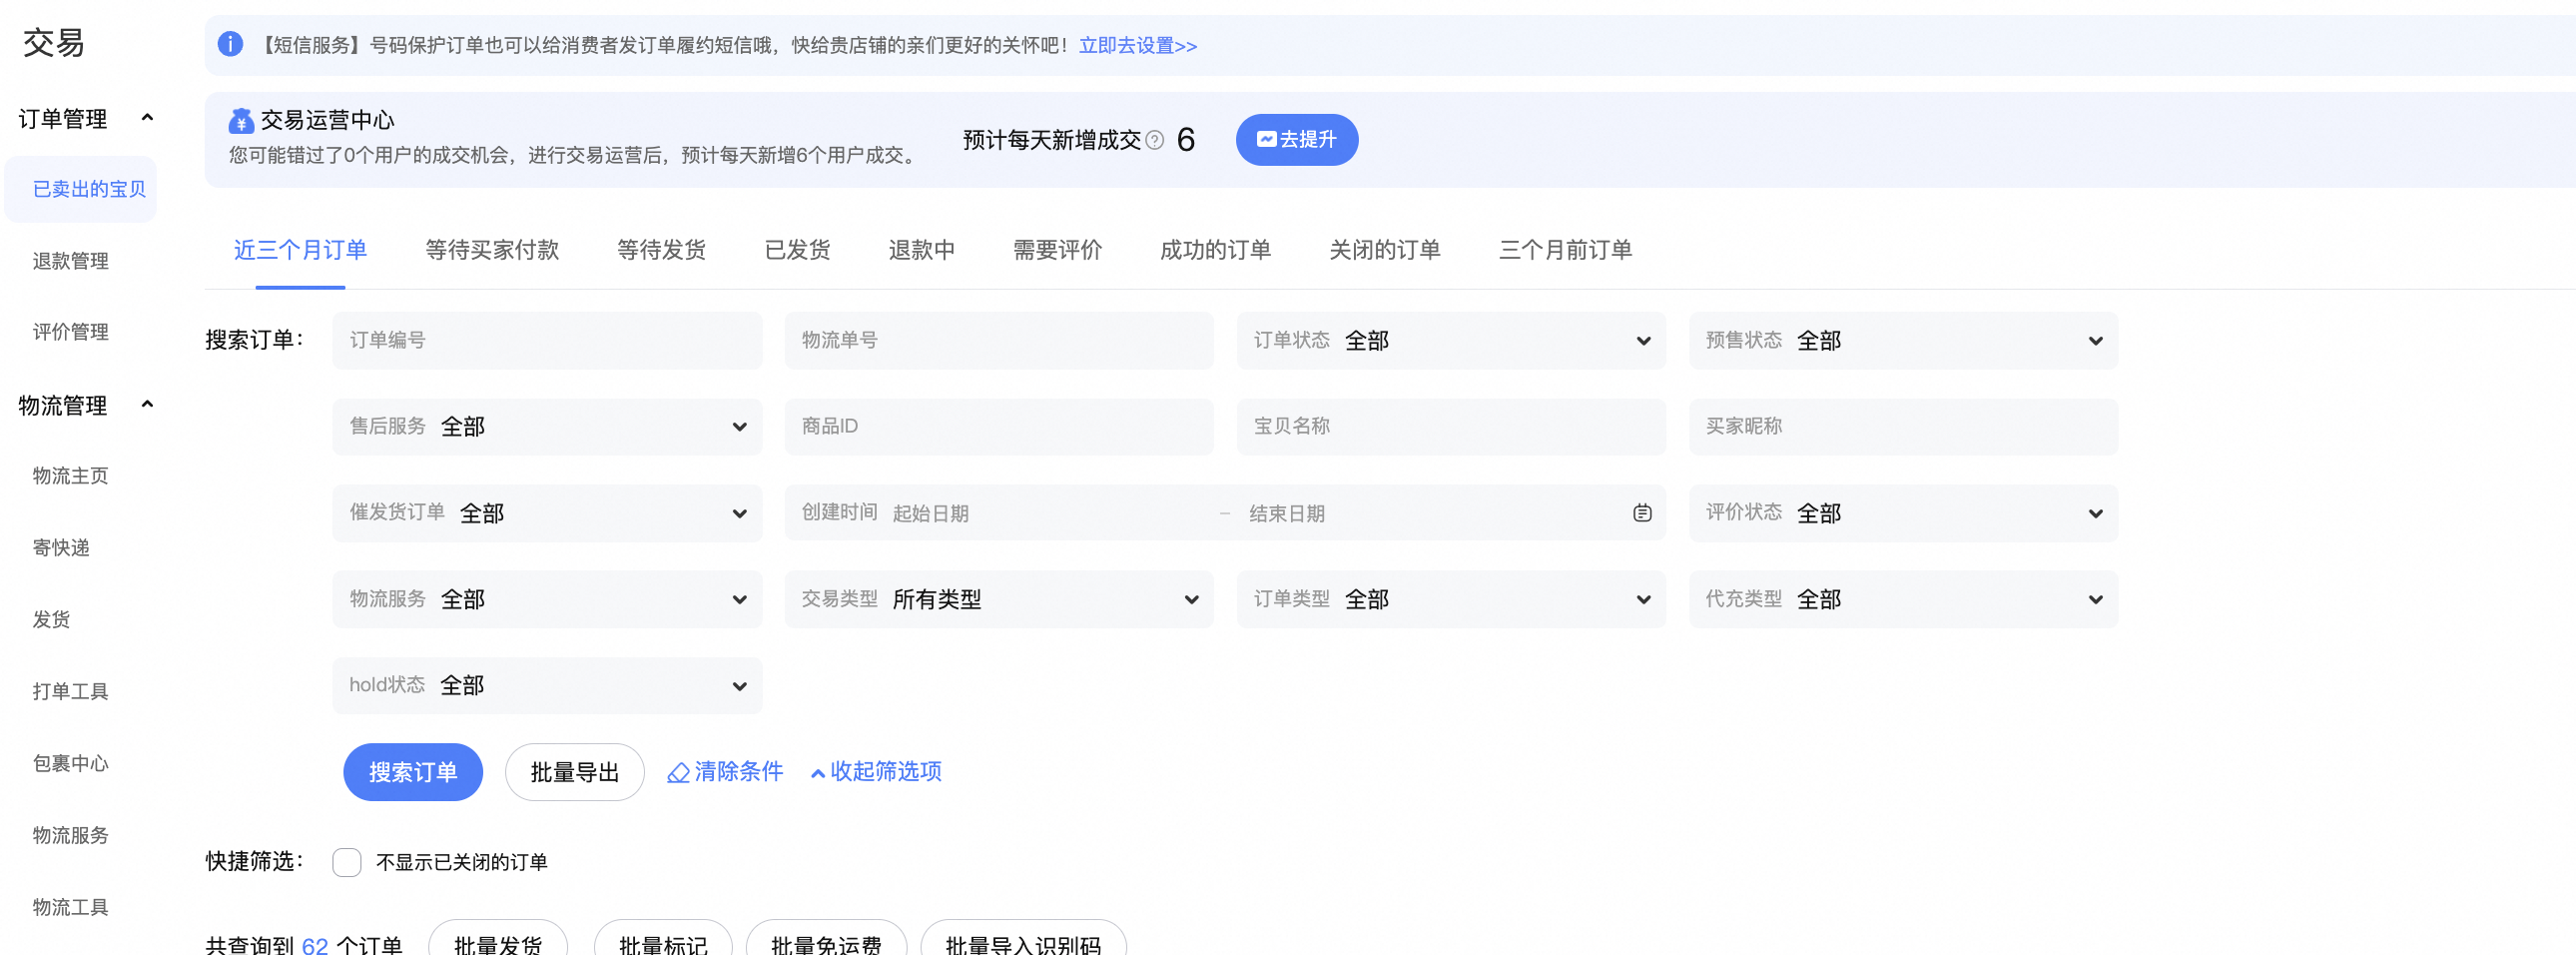The image size is (2576, 955).
Task: Open the hold状态 dropdown
Action: click(x=547, y=685)
